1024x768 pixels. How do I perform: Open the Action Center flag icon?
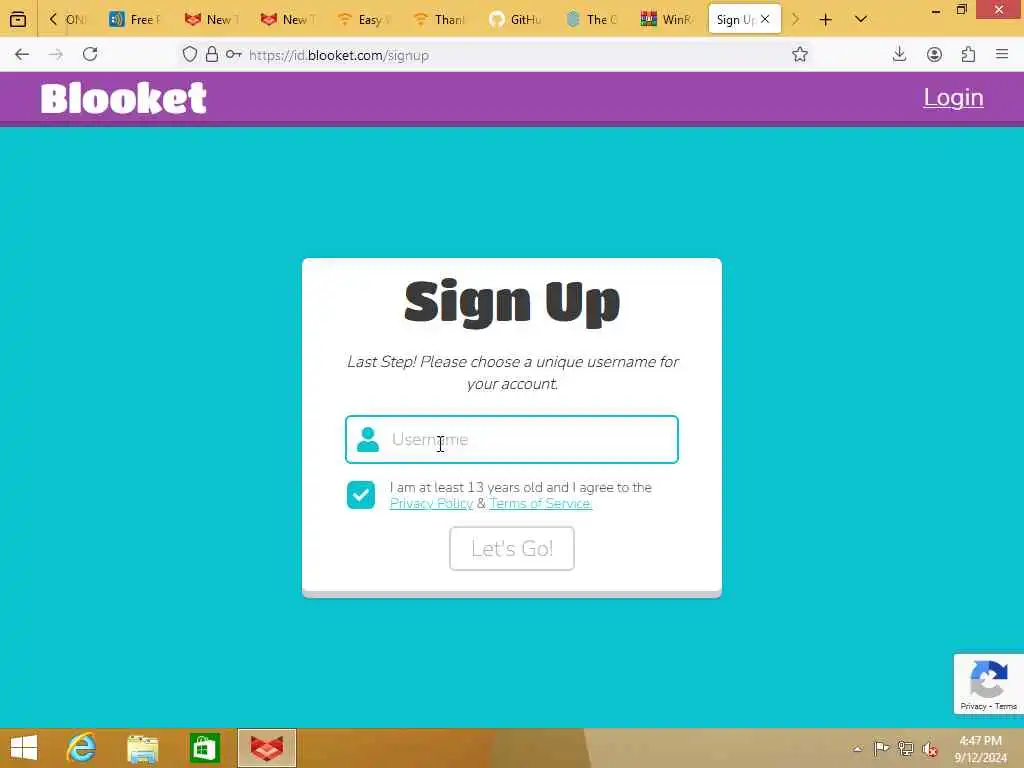(881, 748)
